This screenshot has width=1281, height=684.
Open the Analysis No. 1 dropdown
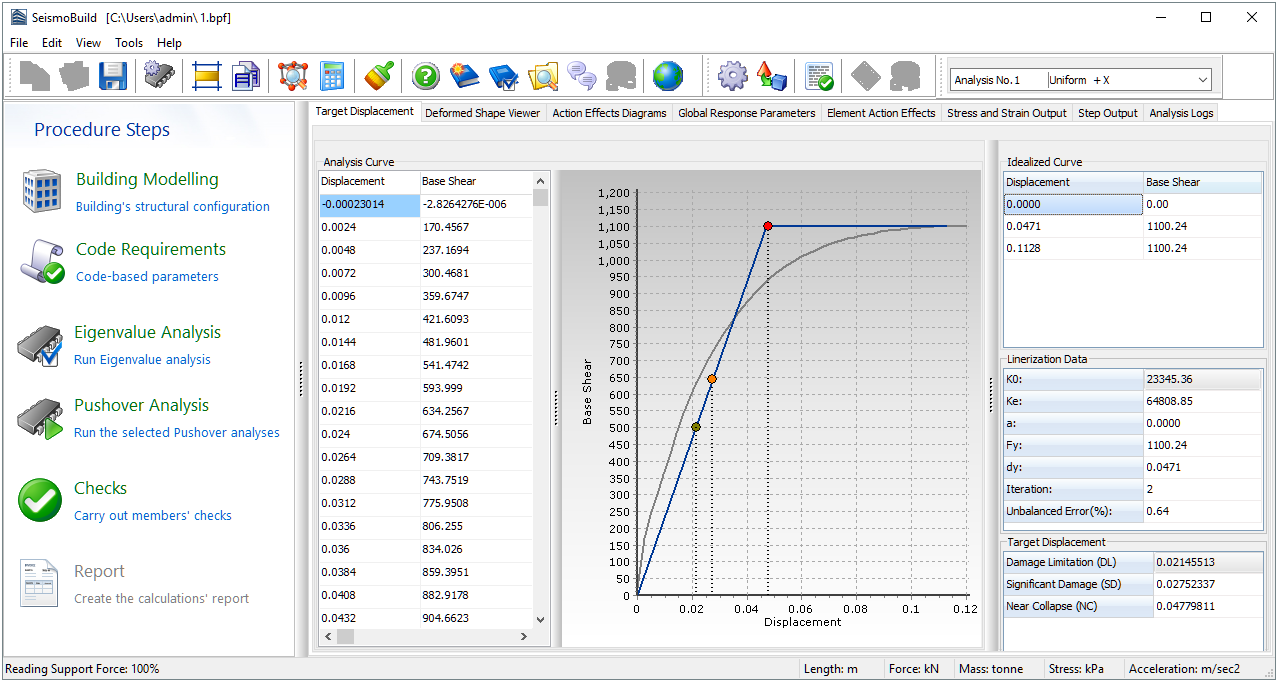1202,80
